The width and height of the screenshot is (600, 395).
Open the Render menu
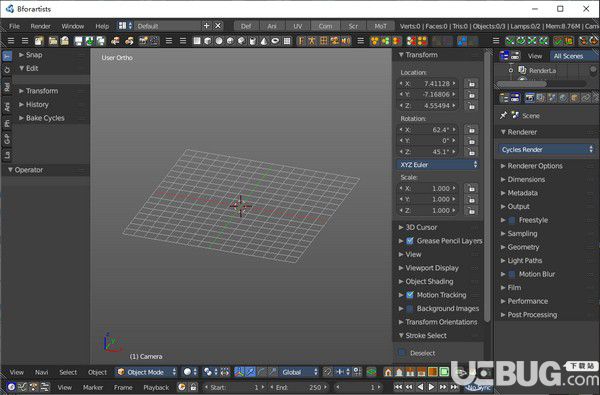(x=41, y=26)
